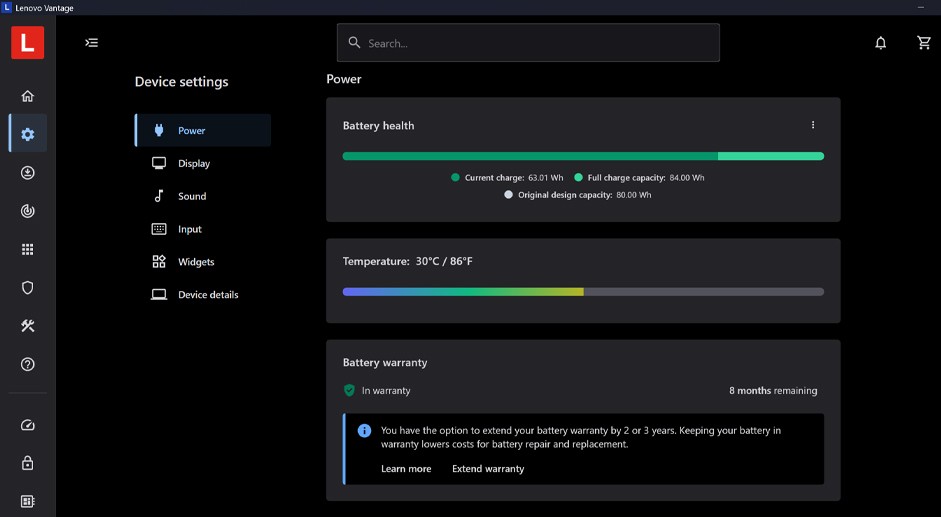Image resolution: width=941 pixels, height=517 pixels.
Task: Click the Lenovo red L logo
Action: (x=27, y=43)
